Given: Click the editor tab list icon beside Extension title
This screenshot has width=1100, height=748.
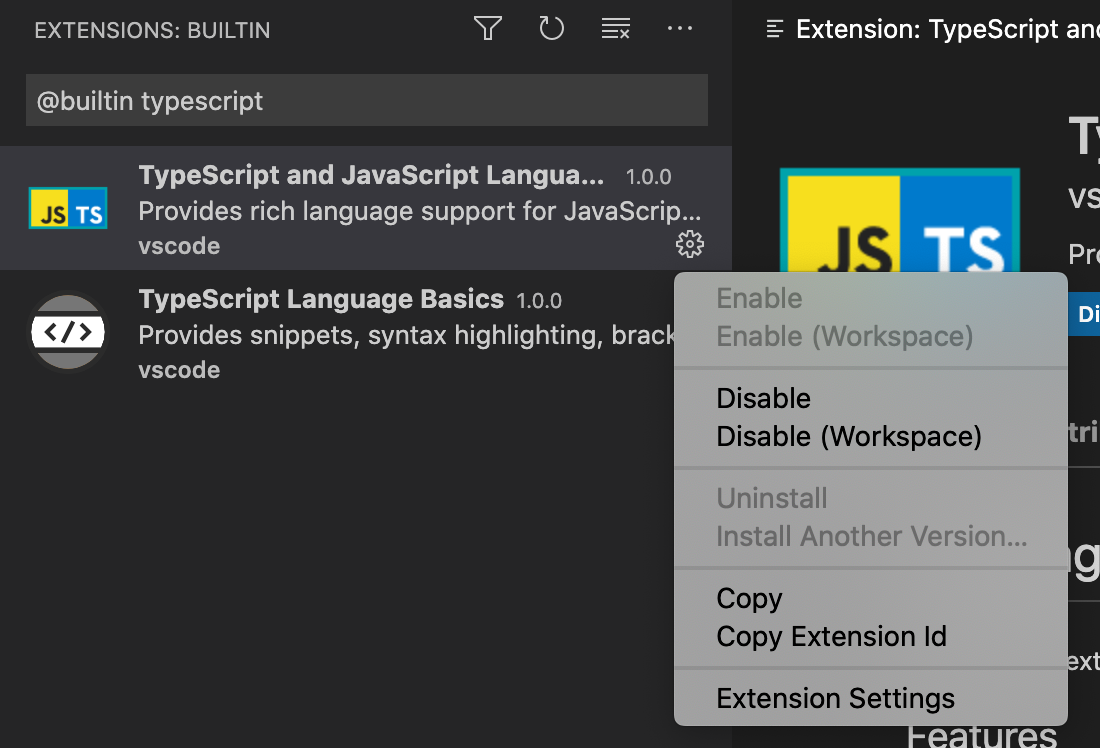Looking at the screenshot, I should [x=774, y=29].
